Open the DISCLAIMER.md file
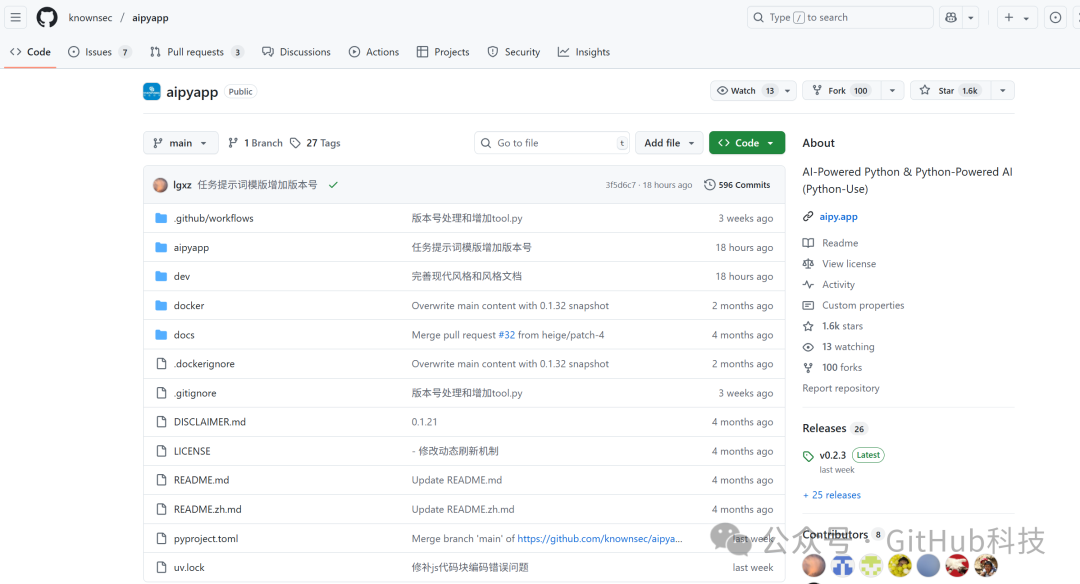This screenshot has height=584, width=1080. 209,422
